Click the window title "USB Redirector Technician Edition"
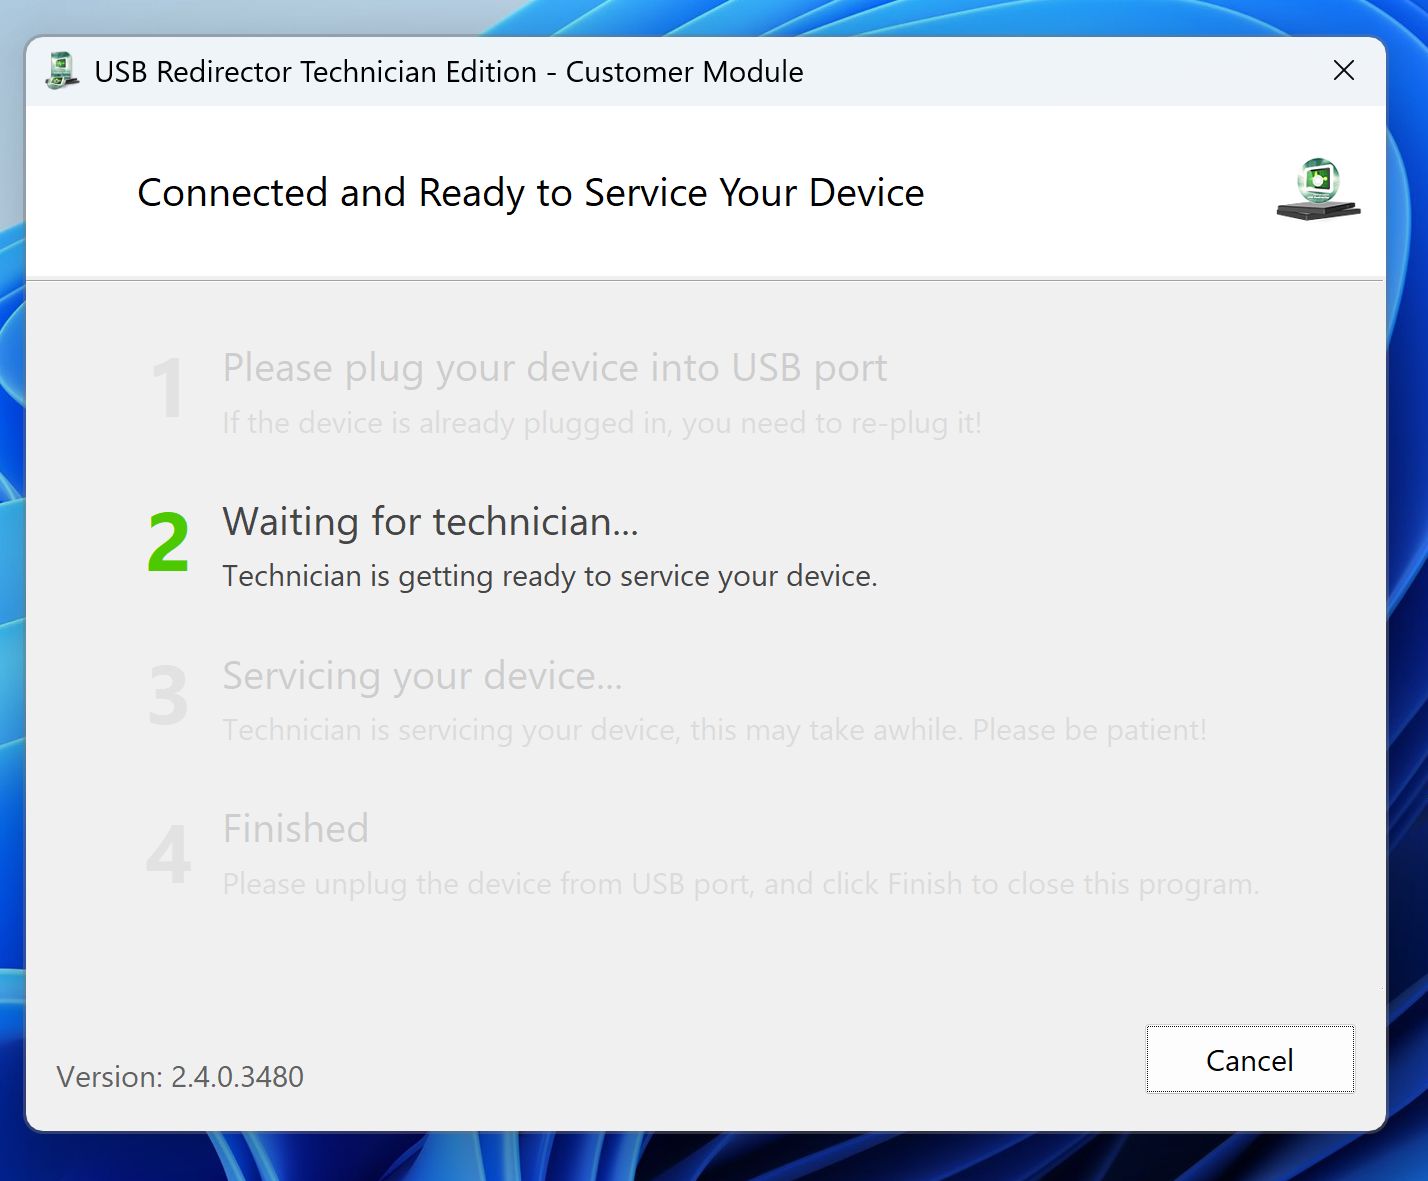This screenshot has width=1428, height=1181. [316, 72]
